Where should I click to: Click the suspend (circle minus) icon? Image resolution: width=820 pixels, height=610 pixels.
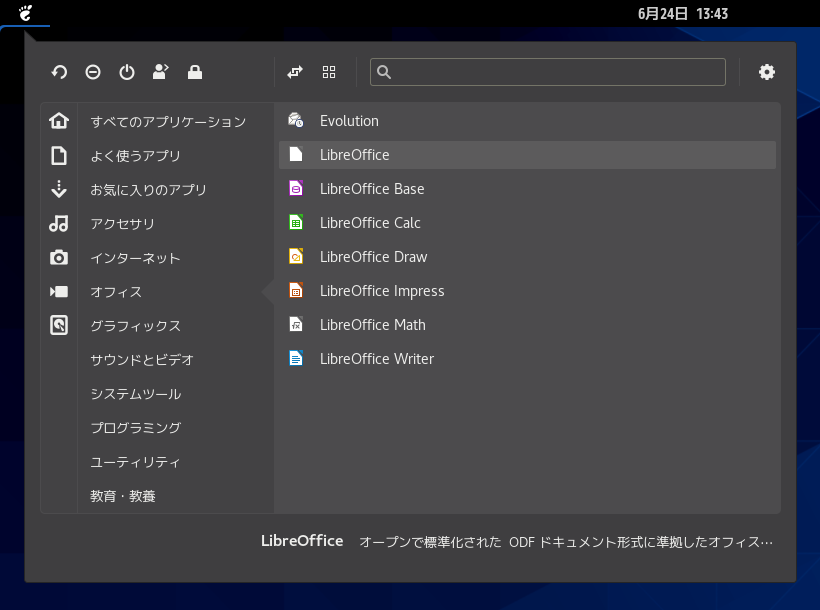click(93, 72)
